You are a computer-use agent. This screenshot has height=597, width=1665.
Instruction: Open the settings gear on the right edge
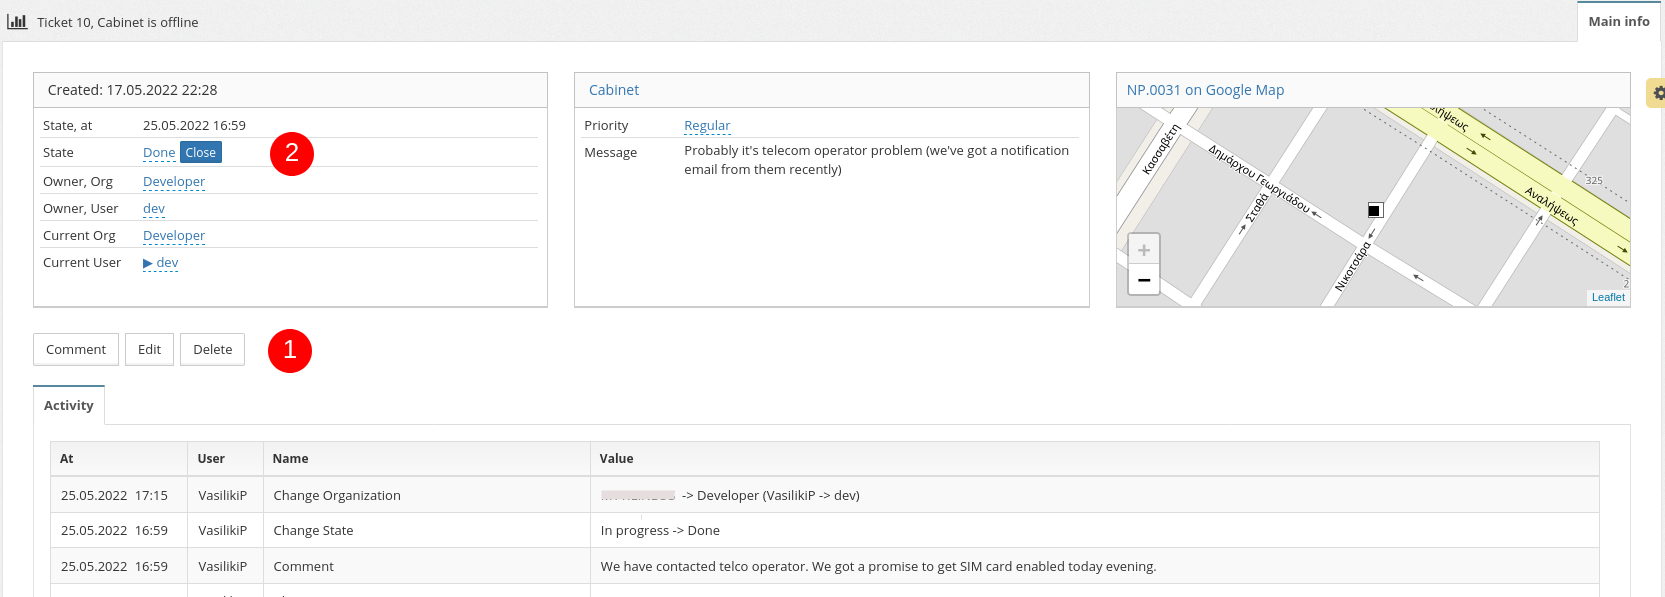tap(1657, 93)
